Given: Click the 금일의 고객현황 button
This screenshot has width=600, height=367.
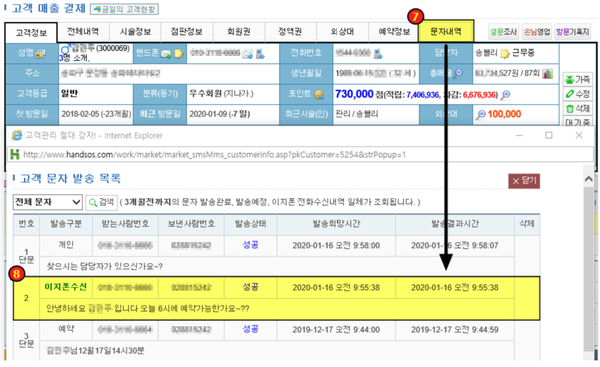Looking at the screenshot, I should (124, 9).
